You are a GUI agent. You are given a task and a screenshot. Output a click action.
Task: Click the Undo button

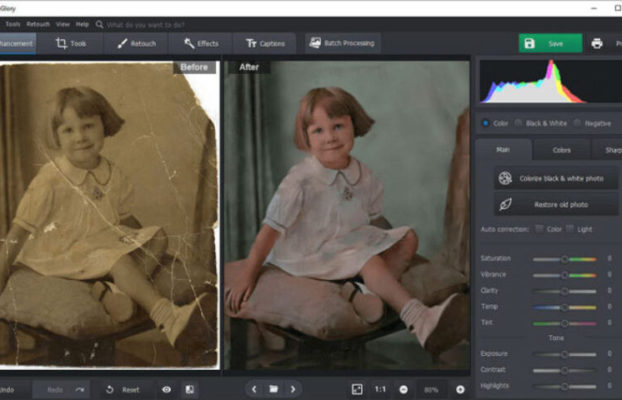[15, 390]
